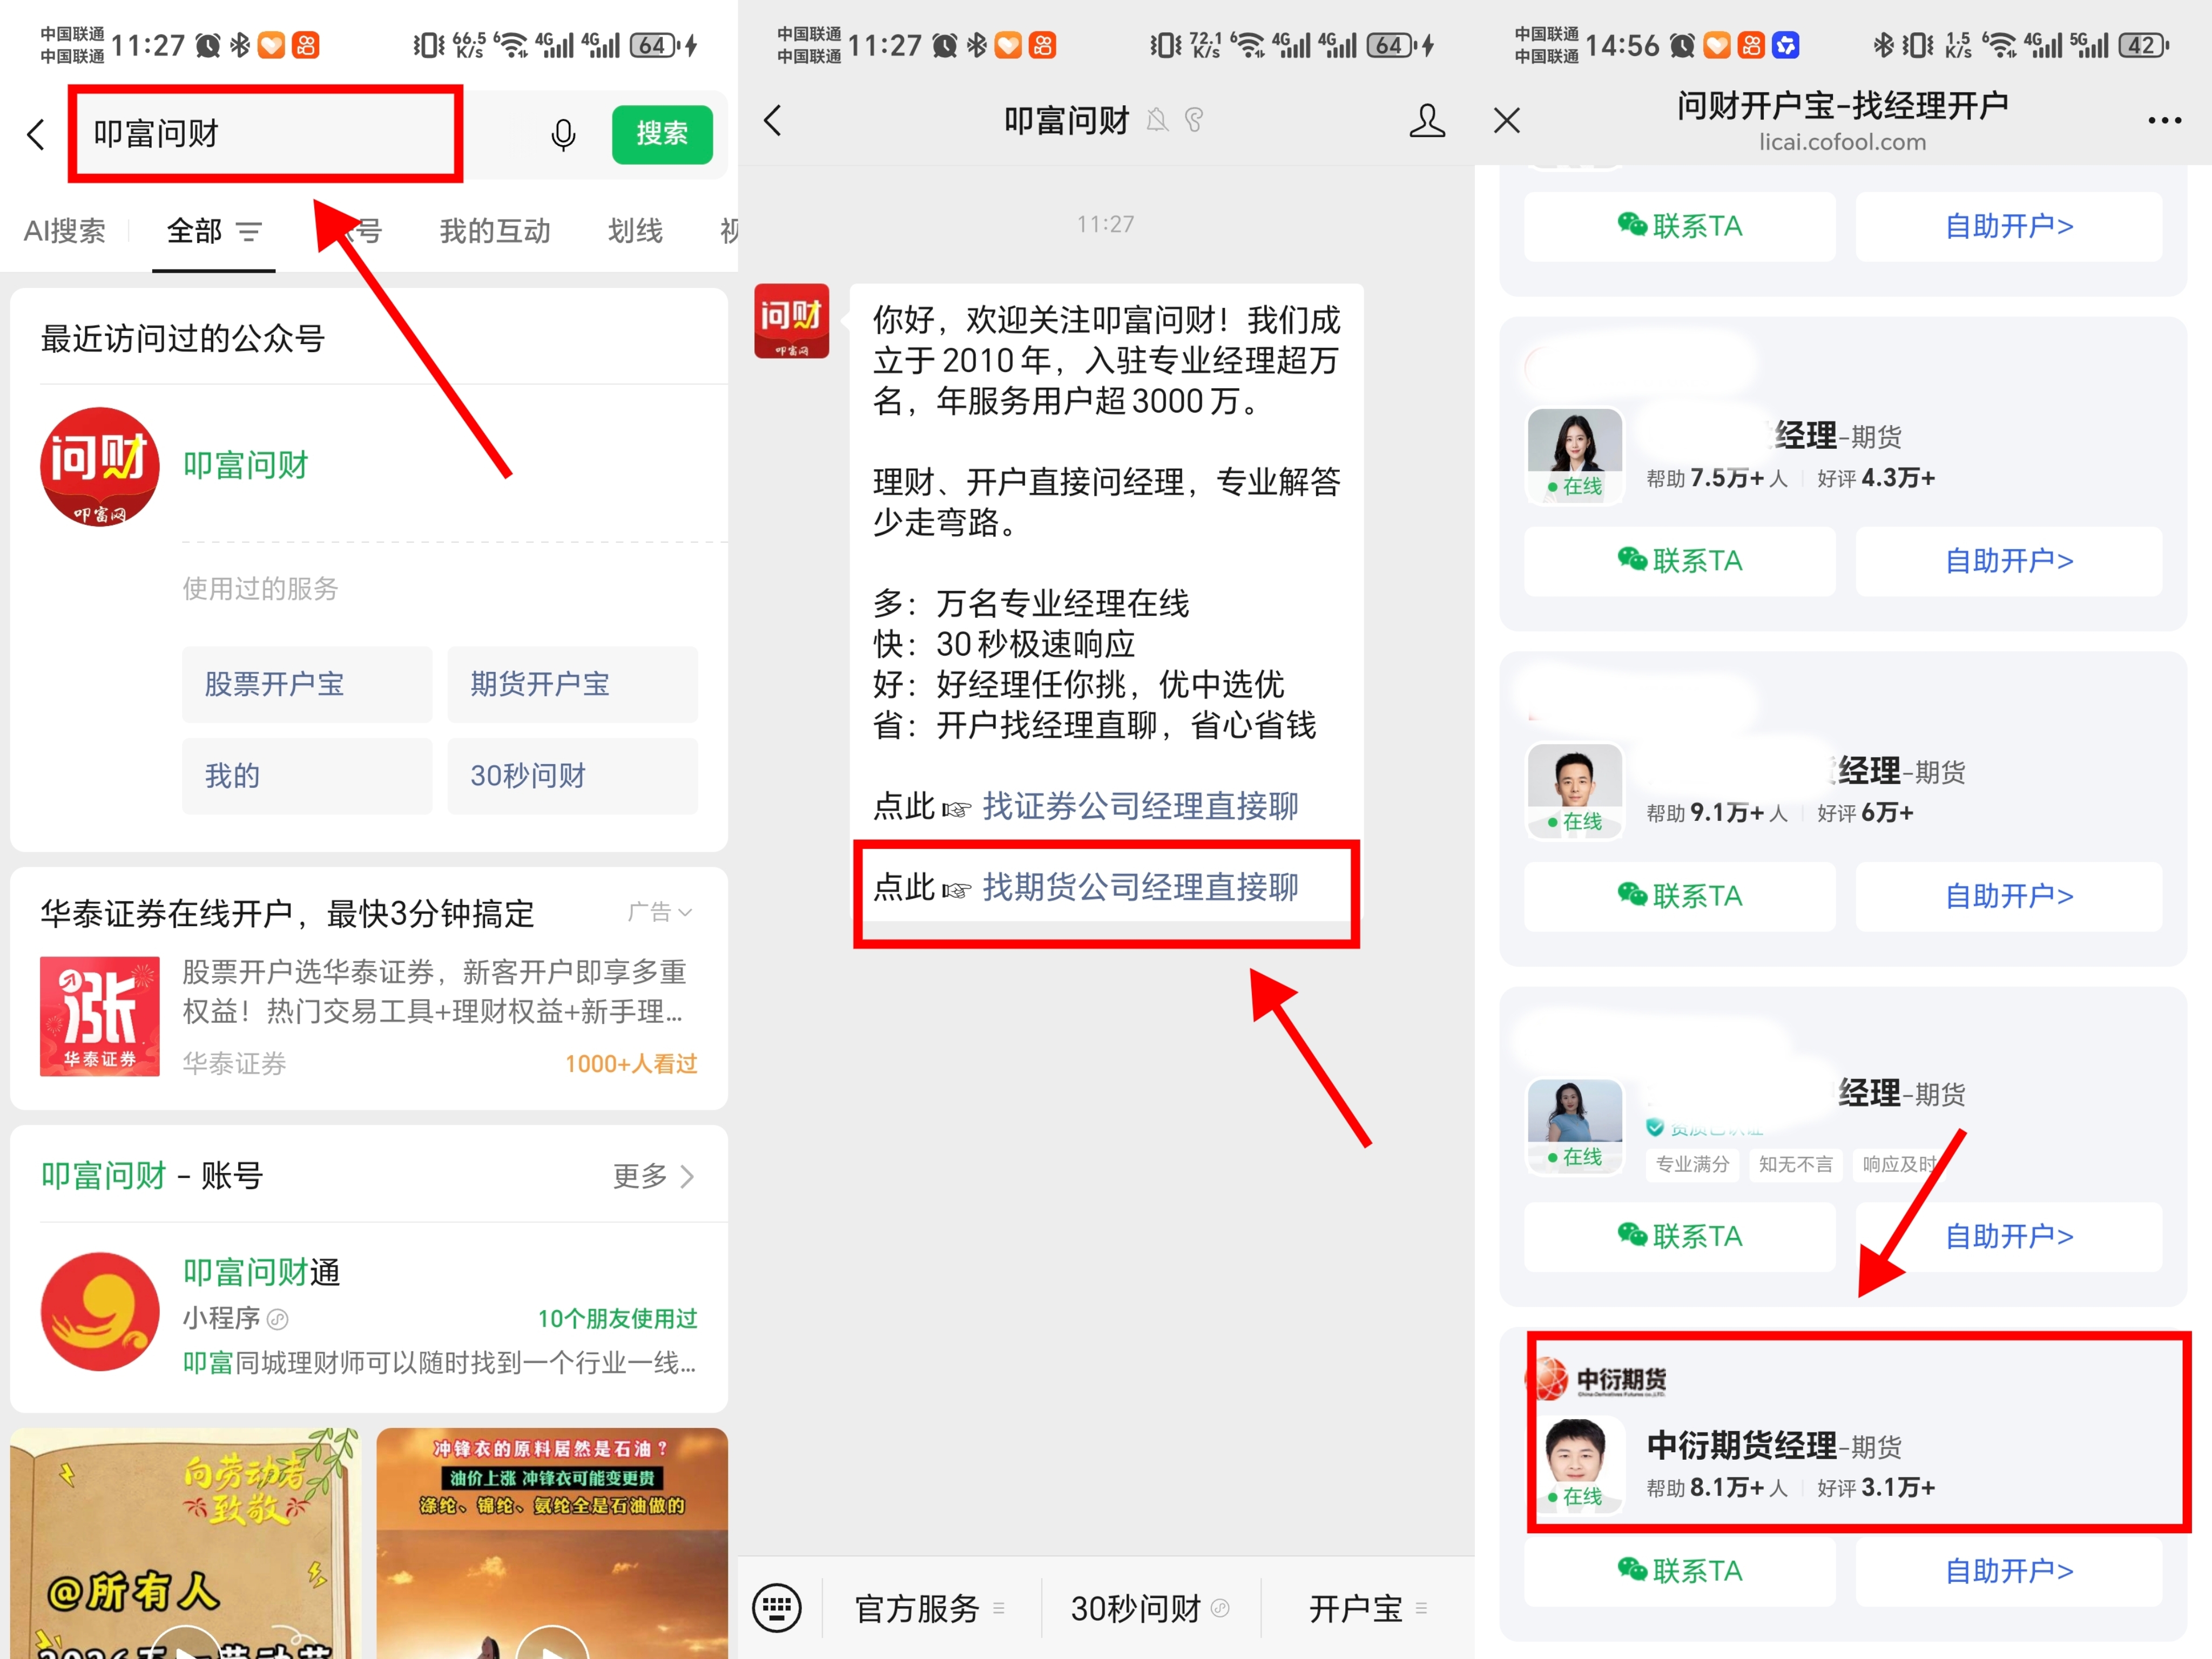Open the avatar of the 7.5万+ manager
This screenshot has width=2212, height=1659.
[x=1575, y=455]
